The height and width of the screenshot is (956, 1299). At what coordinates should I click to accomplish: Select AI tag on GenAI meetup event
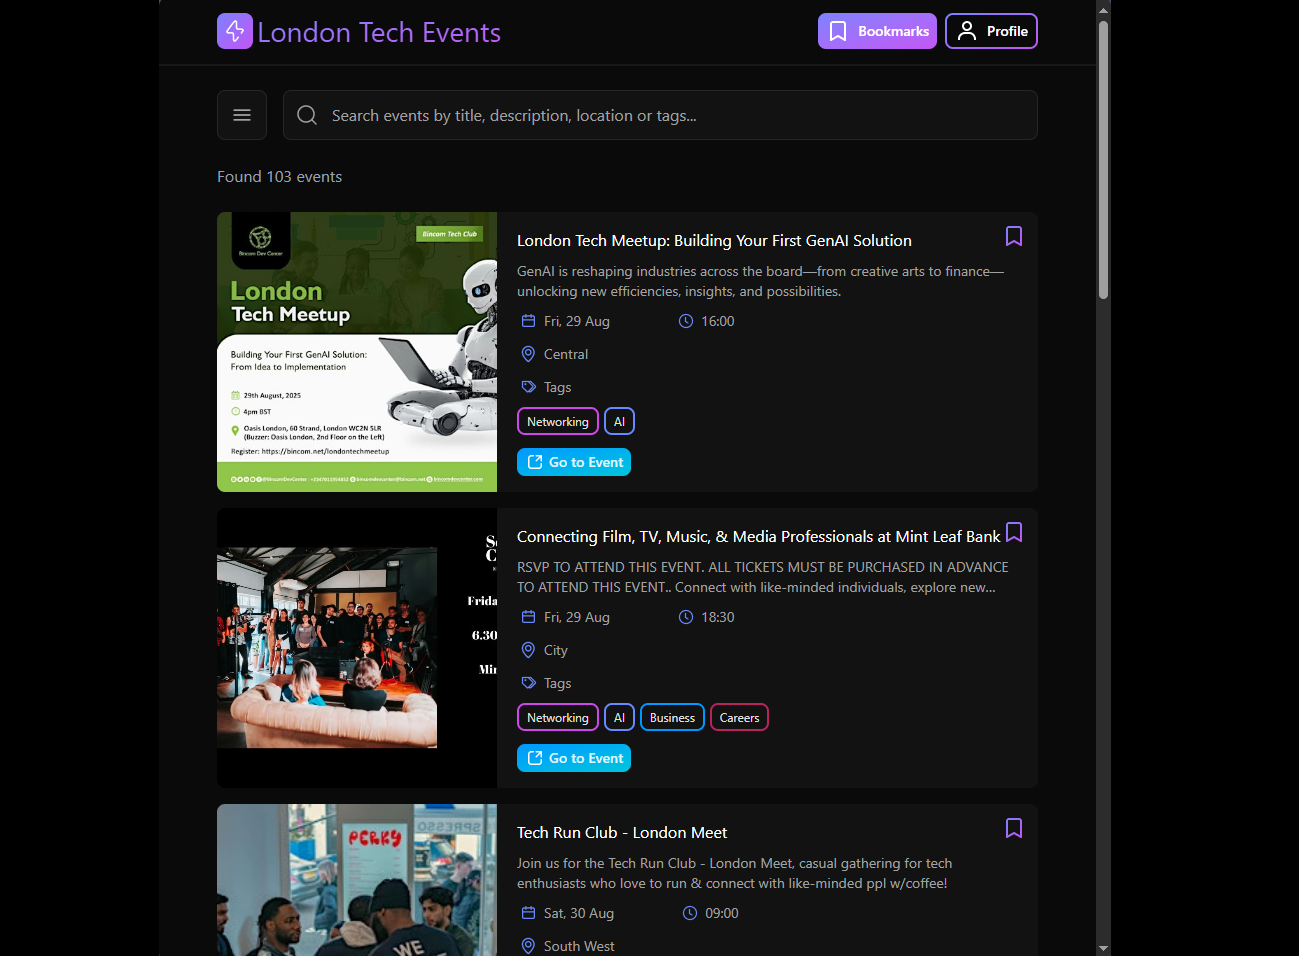pyautogui.click(x=619, y=422)
